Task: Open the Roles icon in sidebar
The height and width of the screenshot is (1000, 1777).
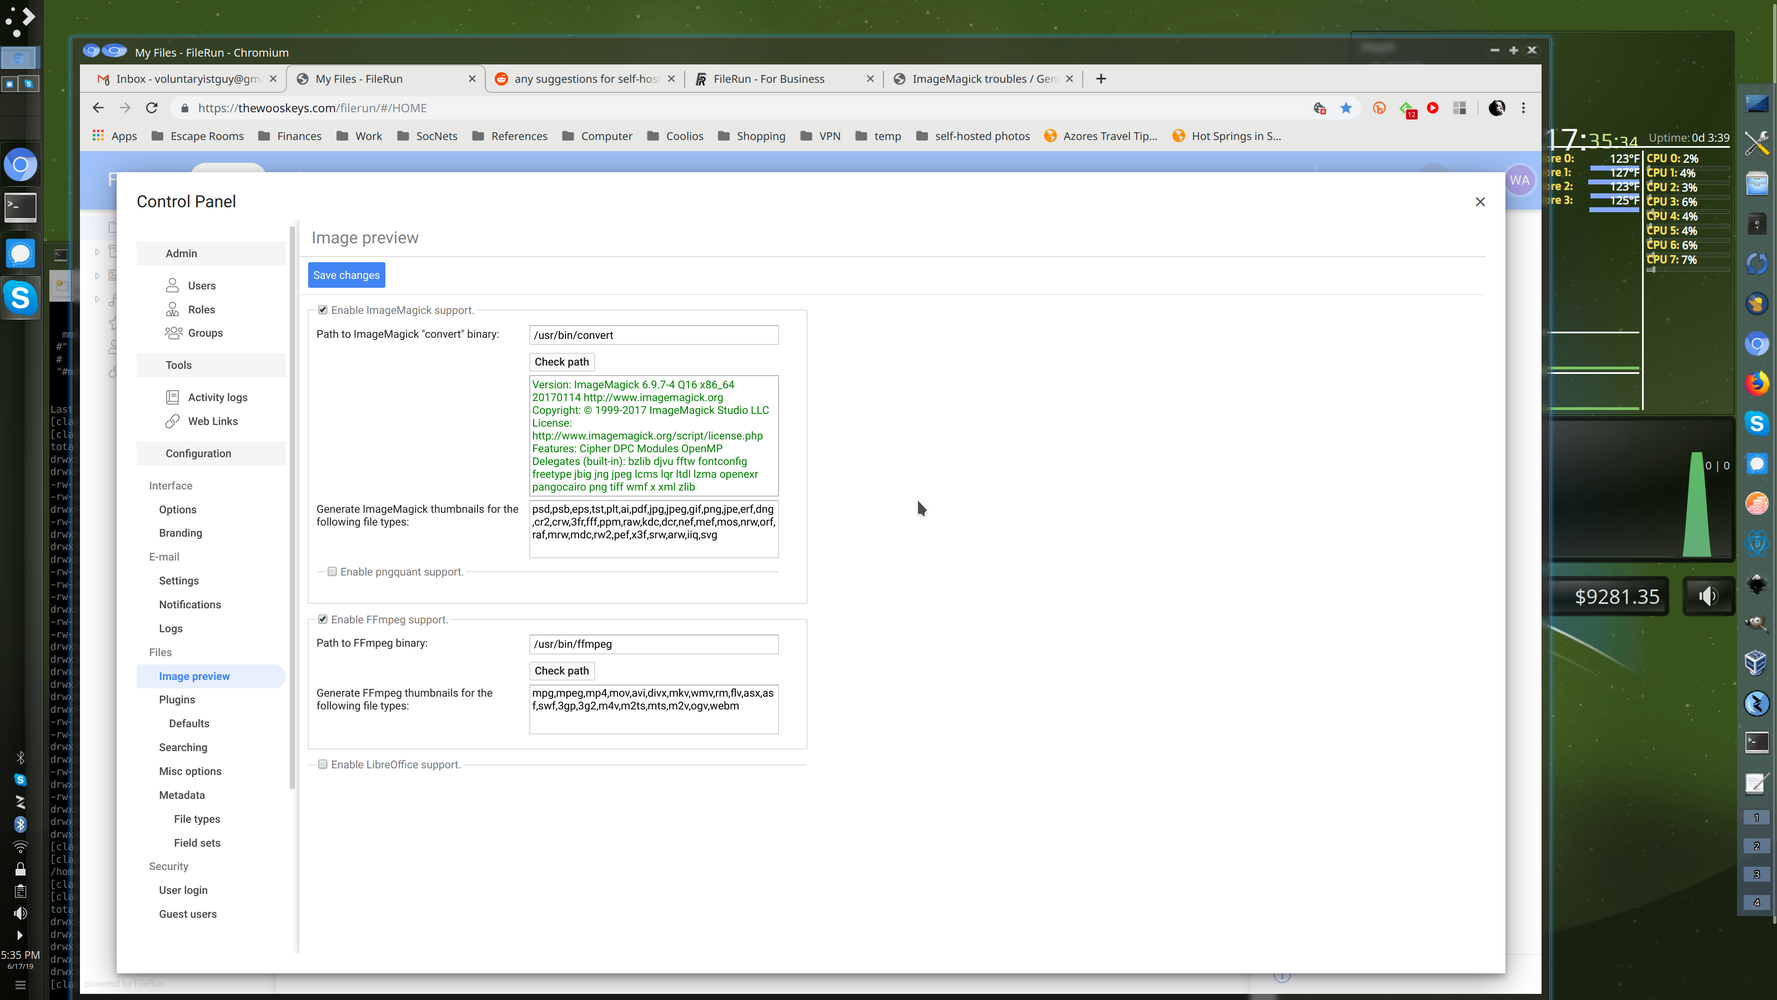Action: coord(173,309)
